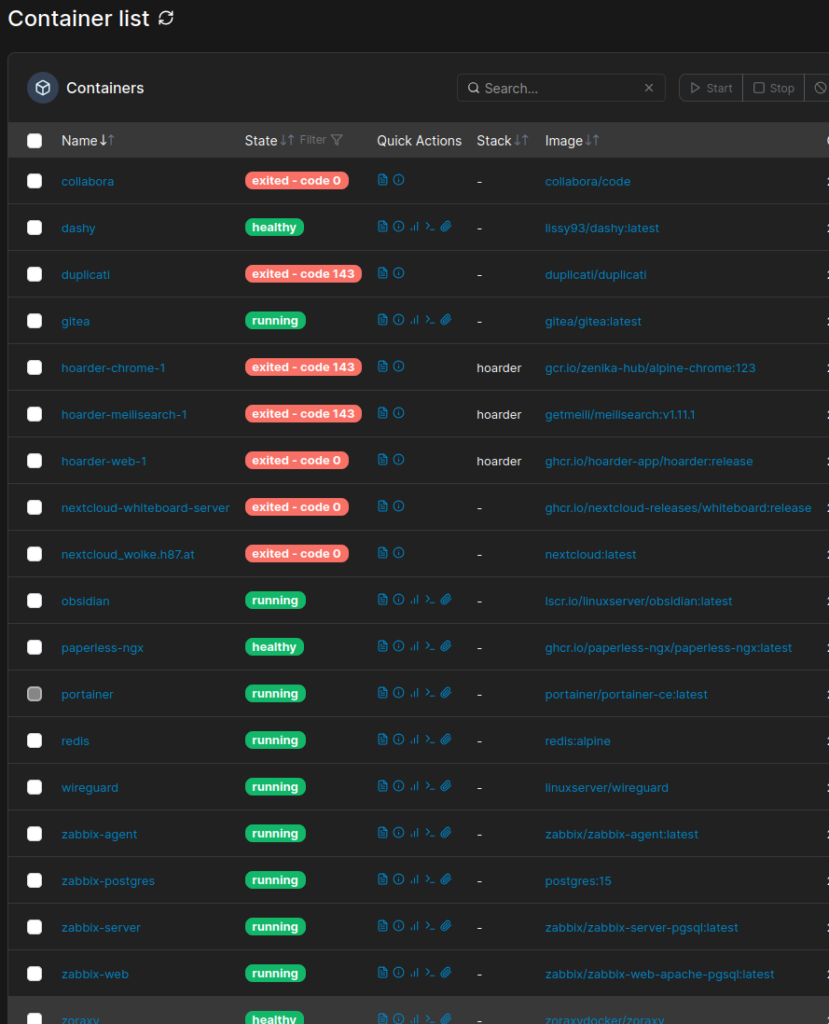Viewport: 829px width, 1024px height.
Task: Open wireguard container details
Action: 89,788
